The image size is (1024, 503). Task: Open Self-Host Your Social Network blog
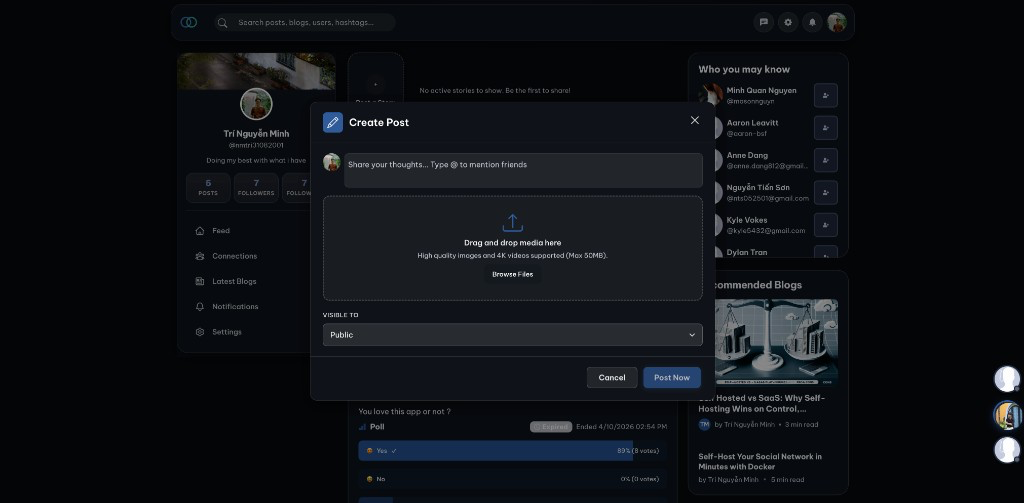[760, 462]
